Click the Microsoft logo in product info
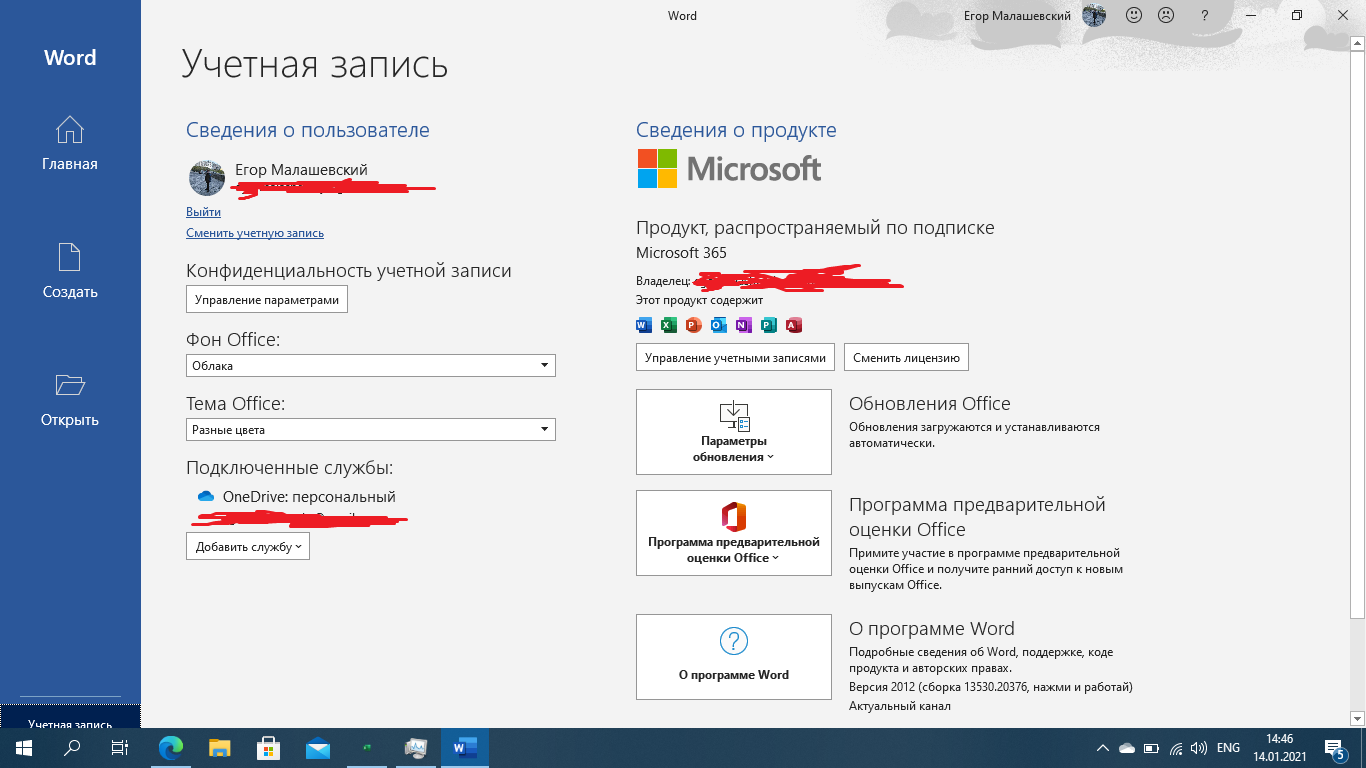 [729, 169]
